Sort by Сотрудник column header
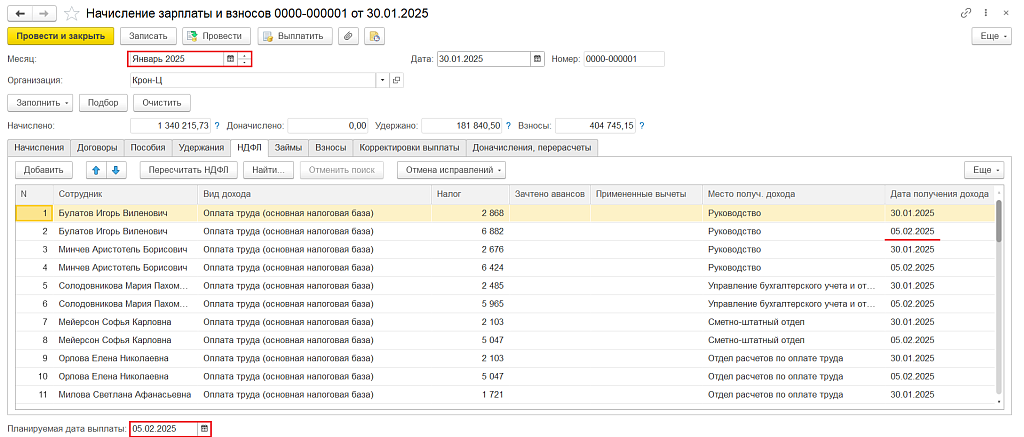 125,193
